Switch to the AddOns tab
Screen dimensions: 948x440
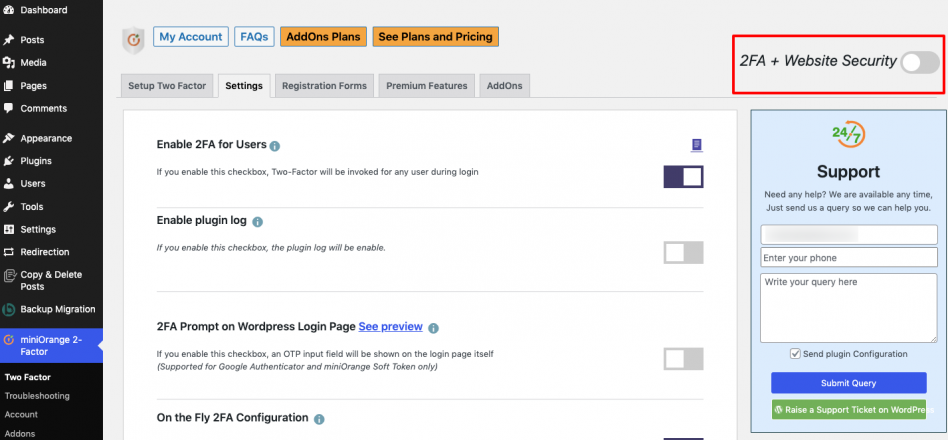point(505,86)
